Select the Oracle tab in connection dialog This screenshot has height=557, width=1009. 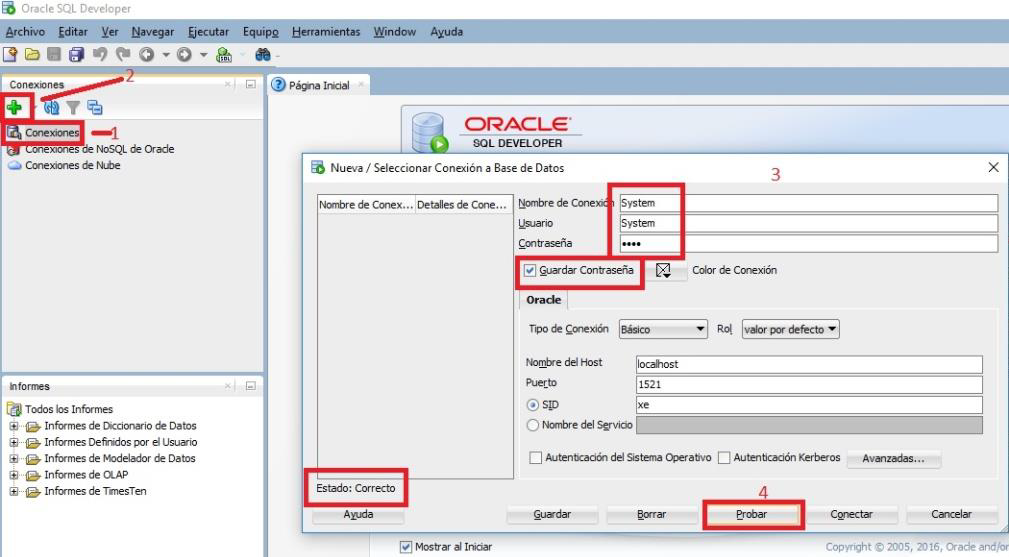click(543, 300)
